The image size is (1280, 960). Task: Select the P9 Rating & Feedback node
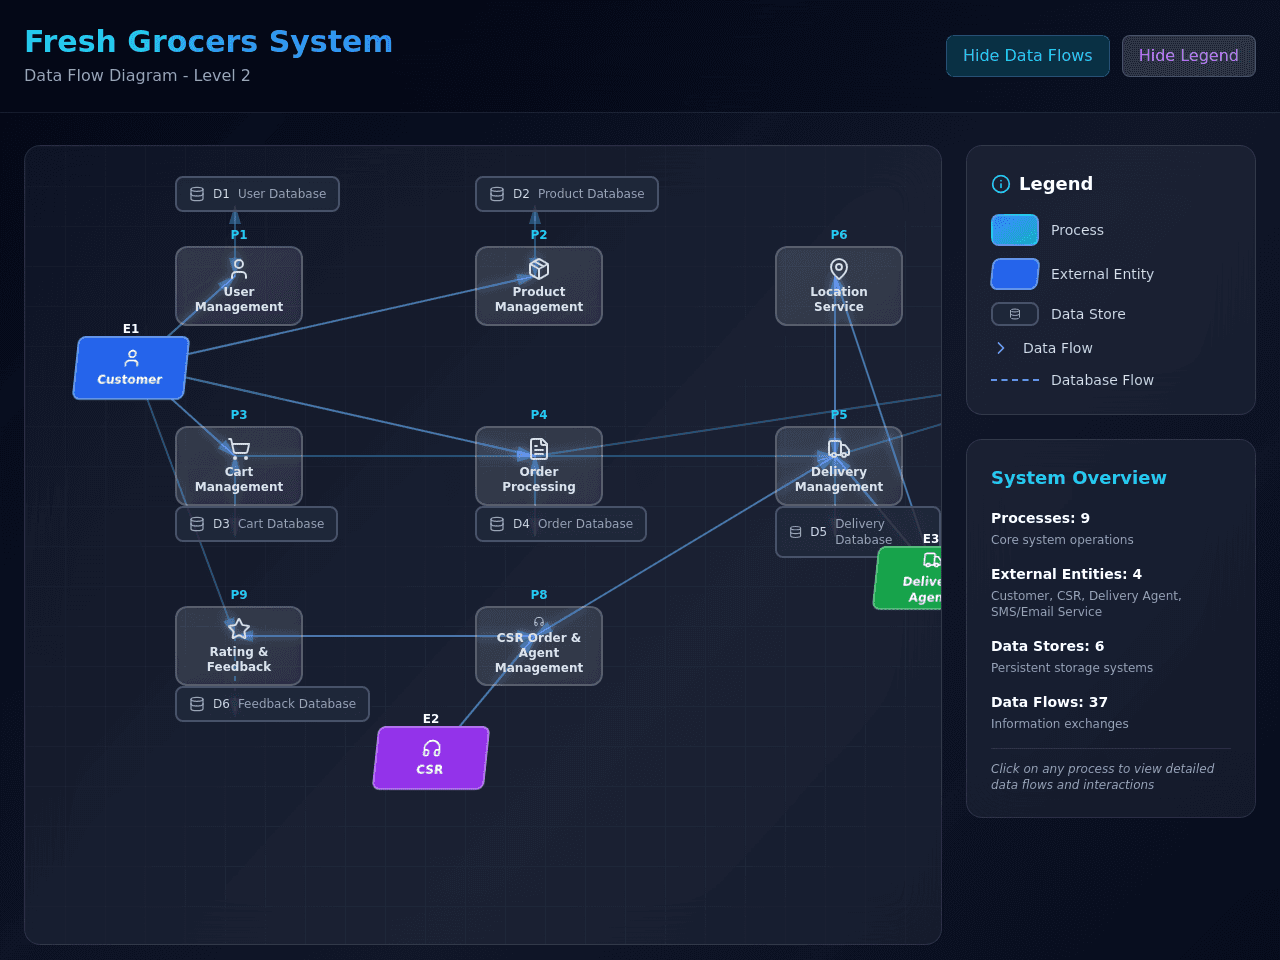[x=239, y=646]
